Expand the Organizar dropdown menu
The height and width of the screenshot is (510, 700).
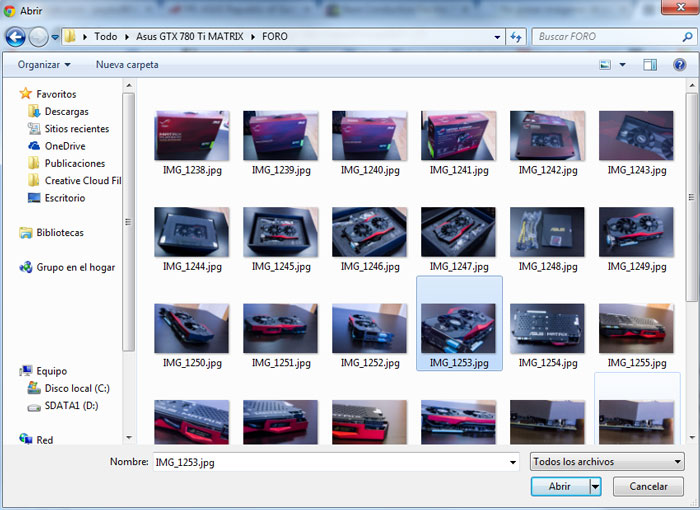tap(44, 65)
